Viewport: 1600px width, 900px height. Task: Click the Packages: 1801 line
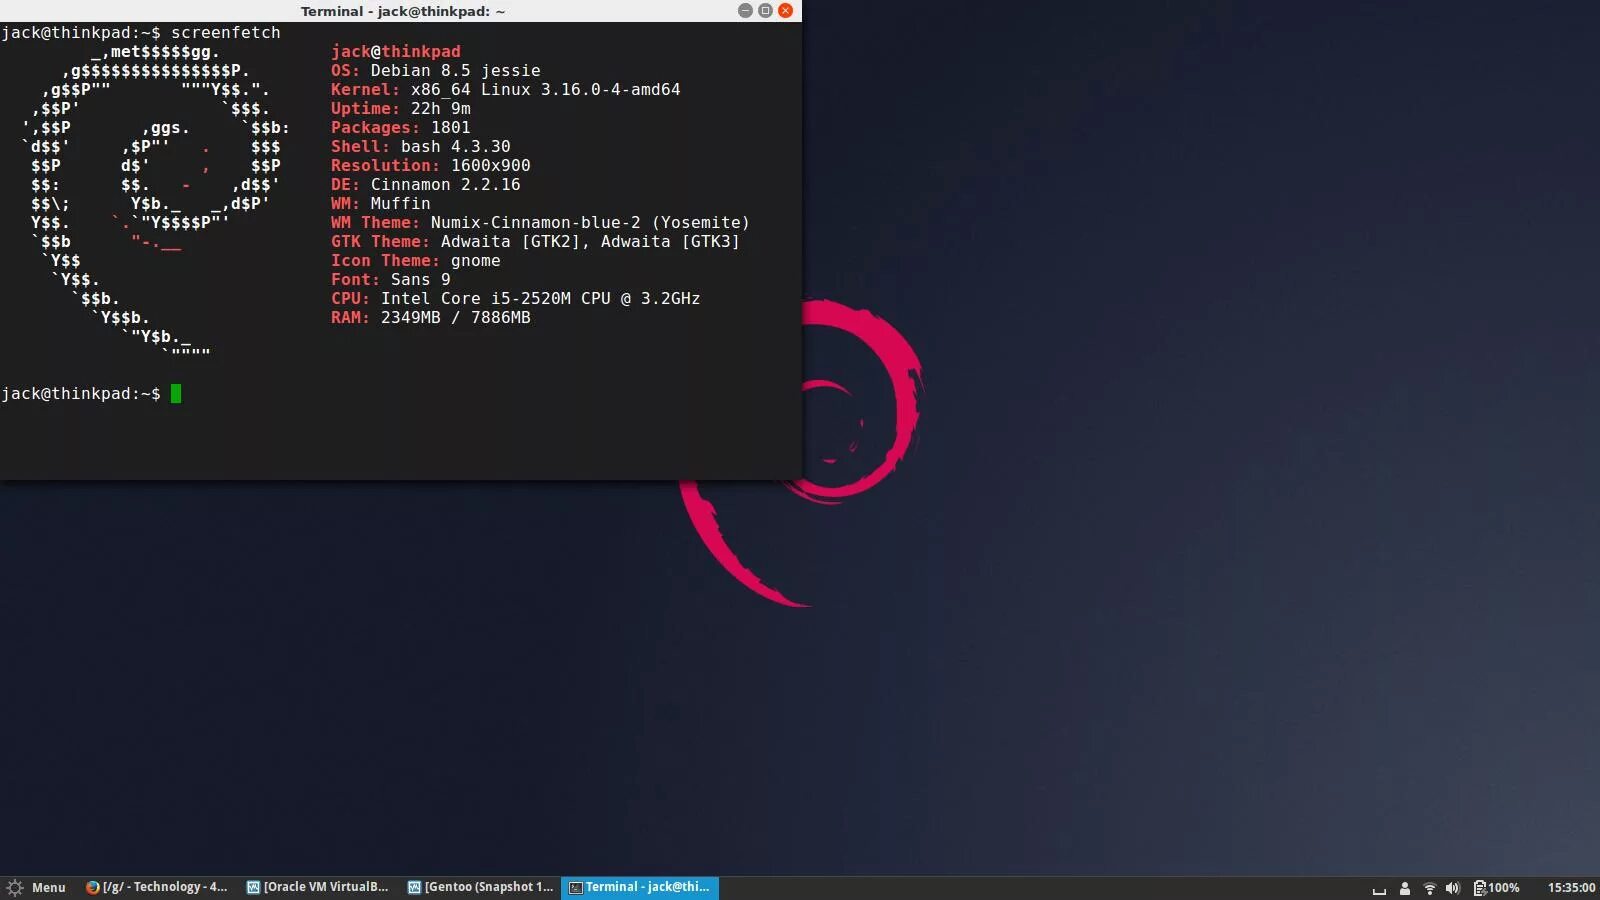click(x=401, y=127)
